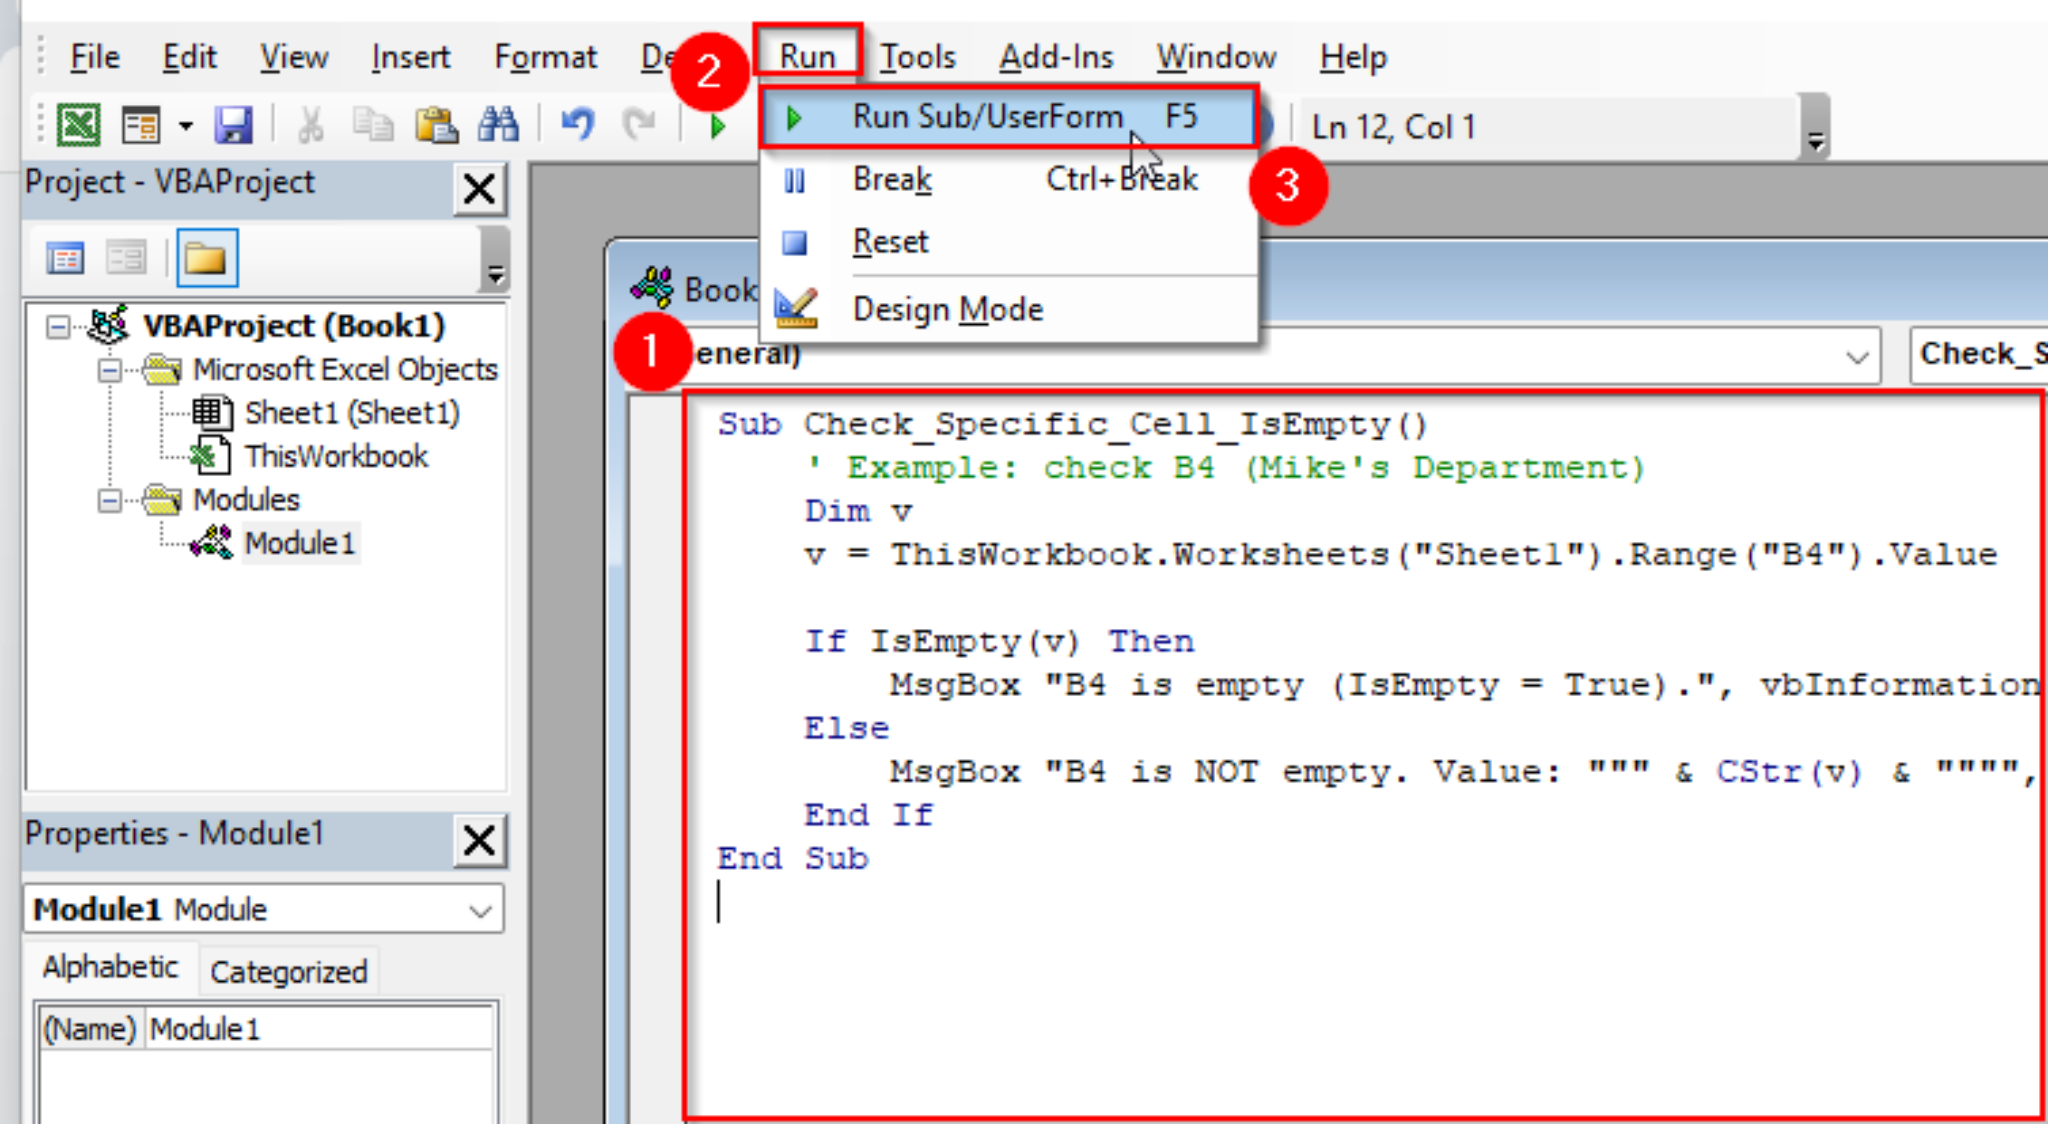Open the Insert UserForm dropdown arrow
2048x1124 pixels.
(185, 124)
